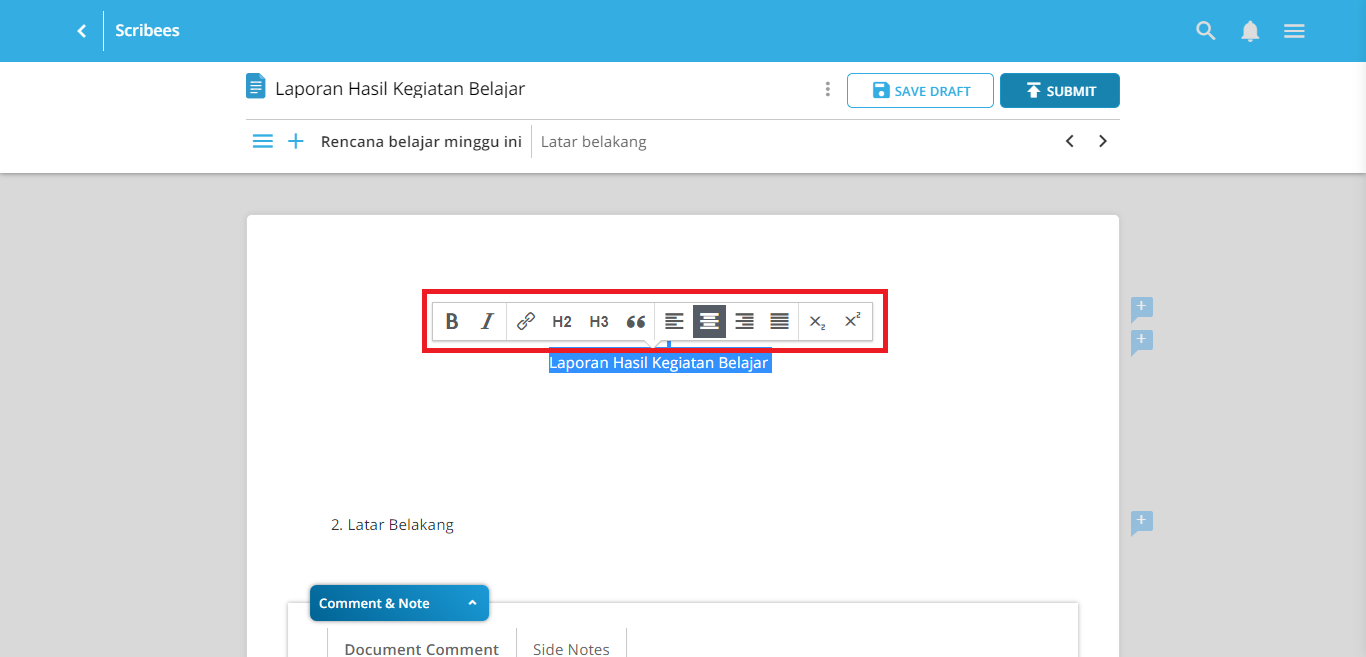Apply superscript formatting
The width and height of the screenshot is (1366, 657).
[851, 321]
